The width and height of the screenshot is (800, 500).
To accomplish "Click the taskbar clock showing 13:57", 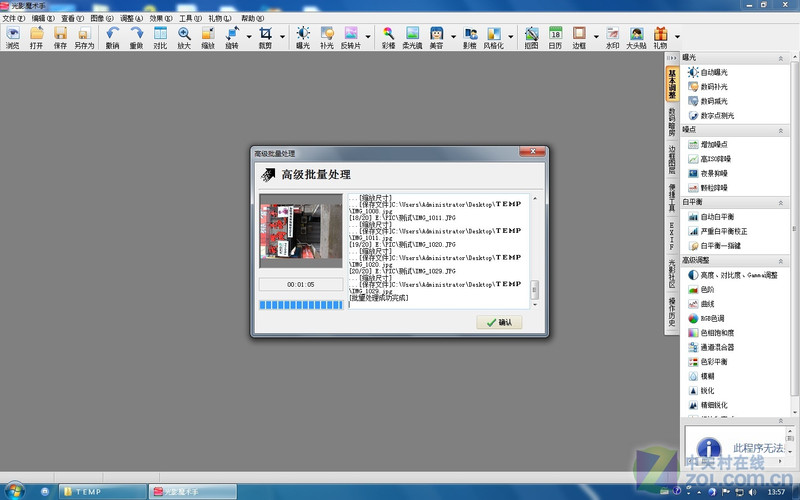I will [776, 492].
